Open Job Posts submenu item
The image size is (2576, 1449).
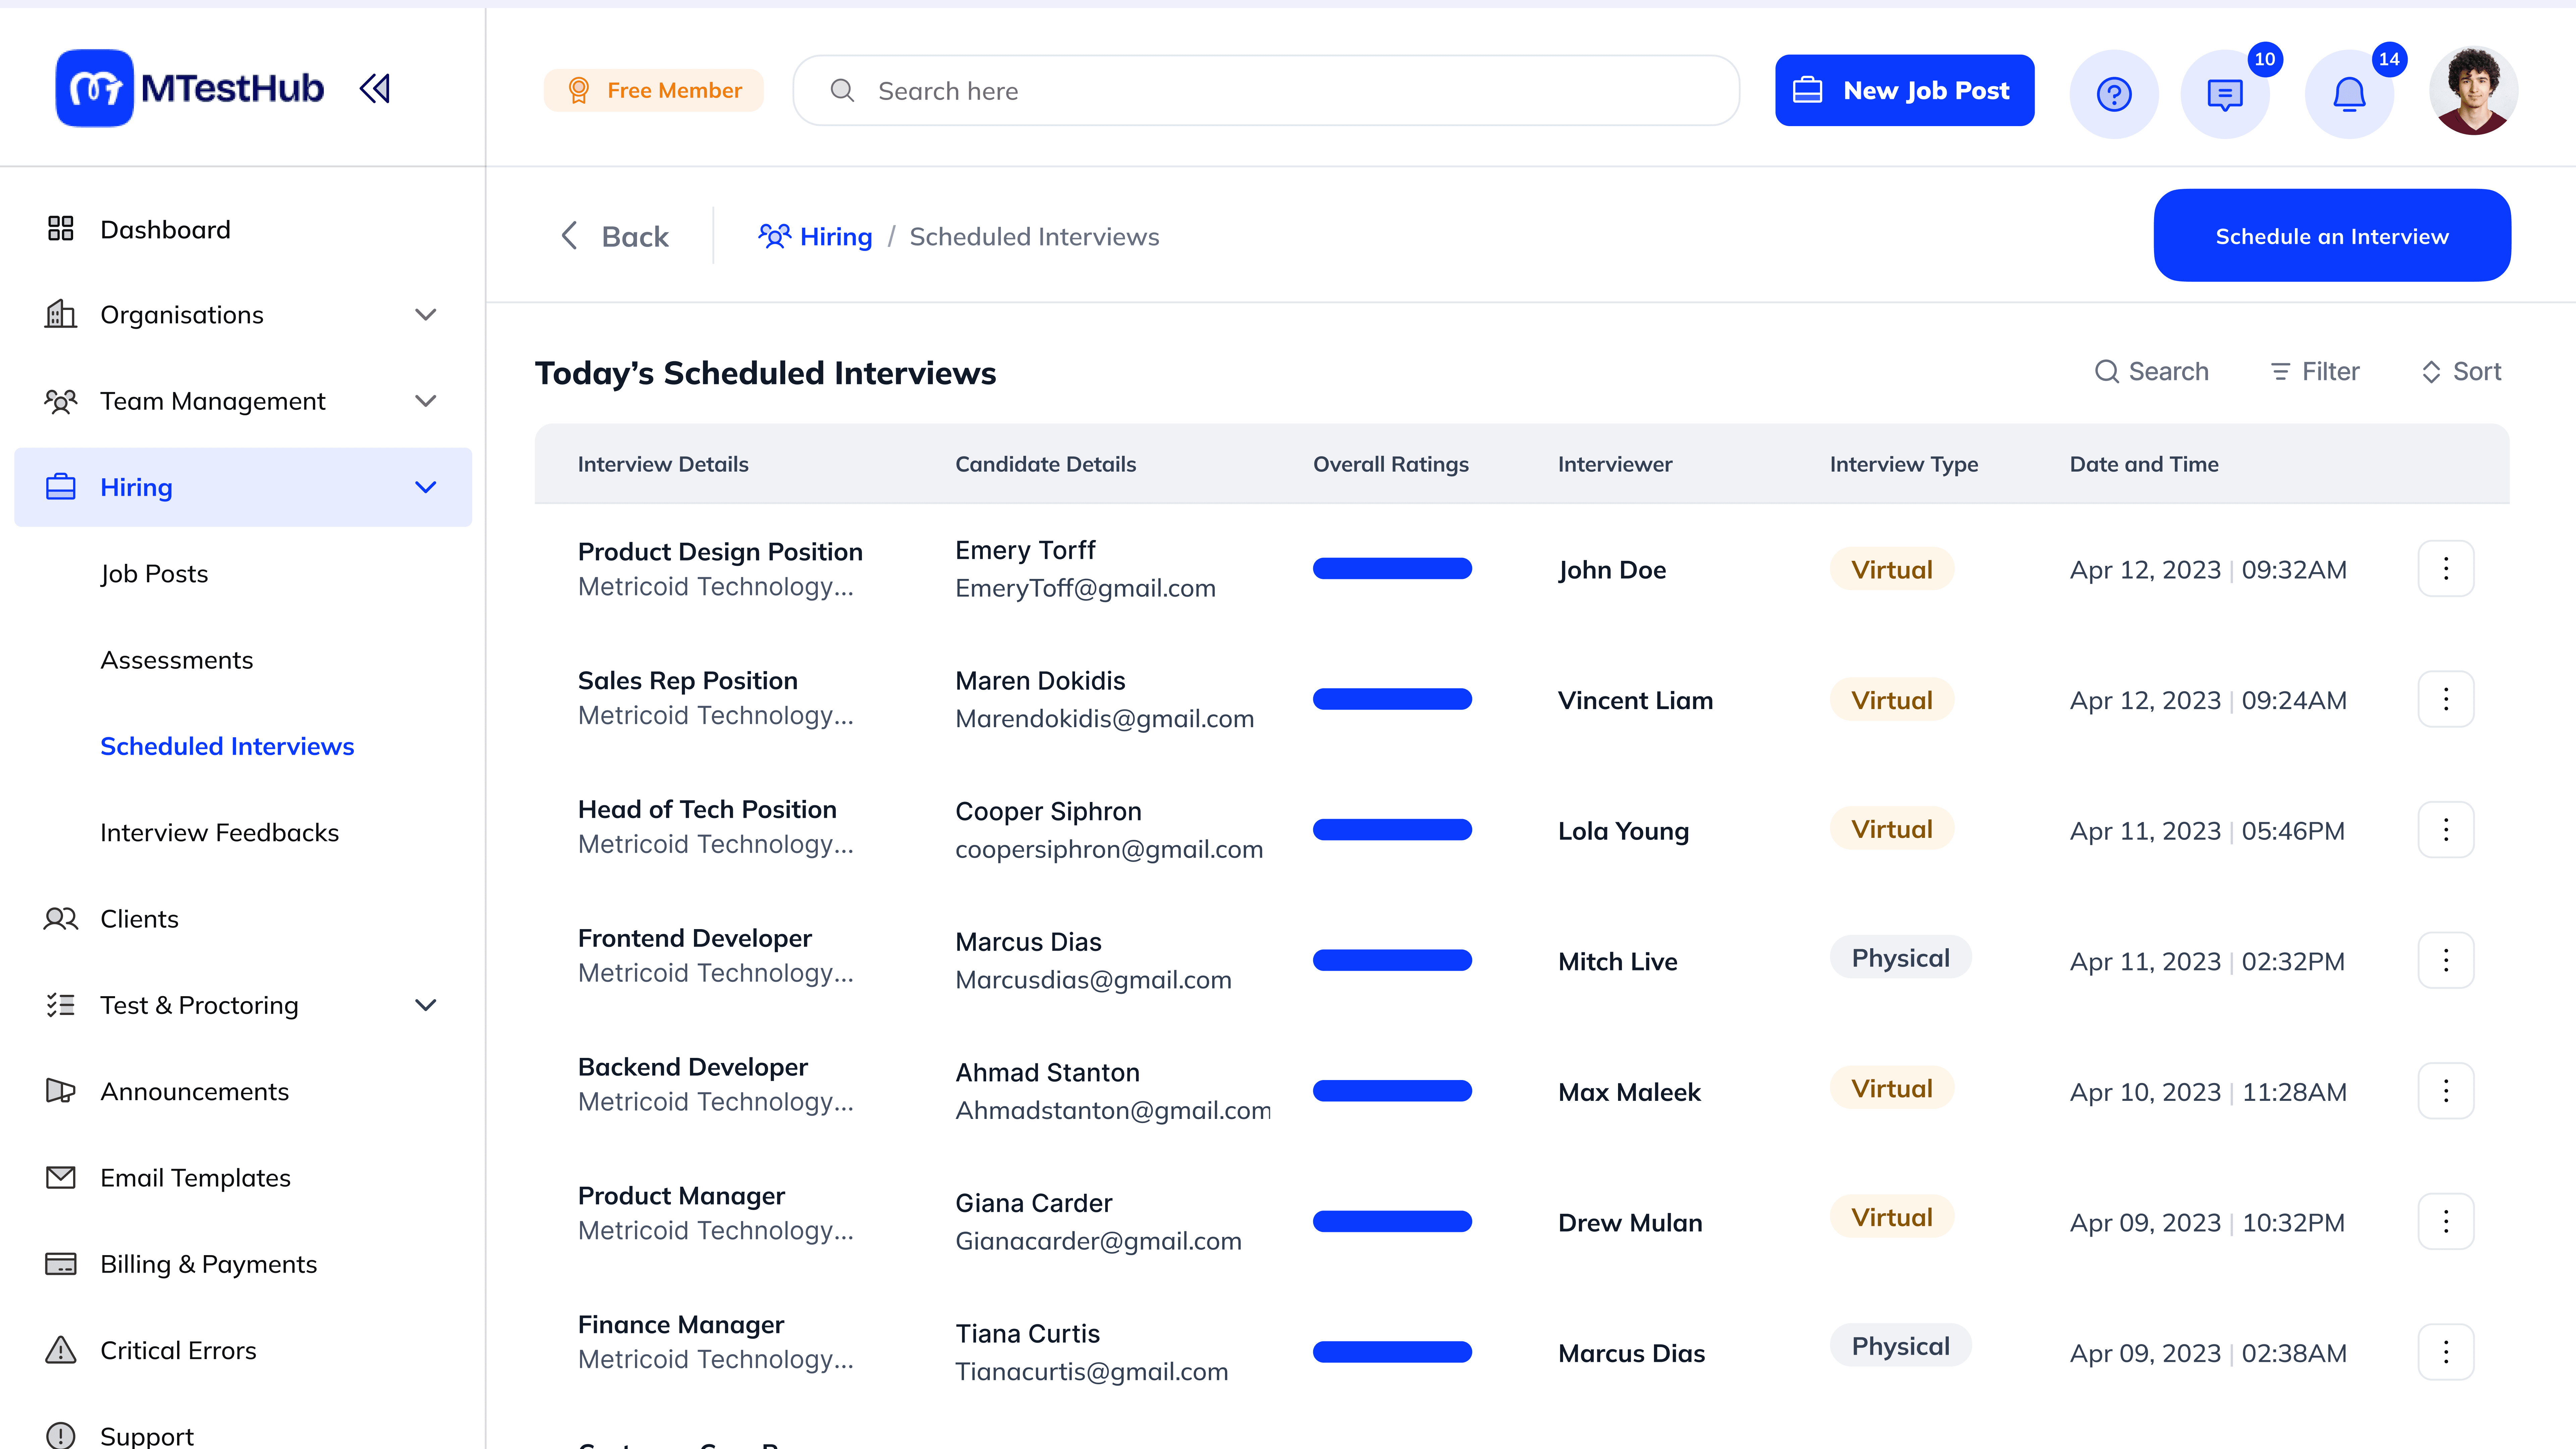[x=154, y=574]
